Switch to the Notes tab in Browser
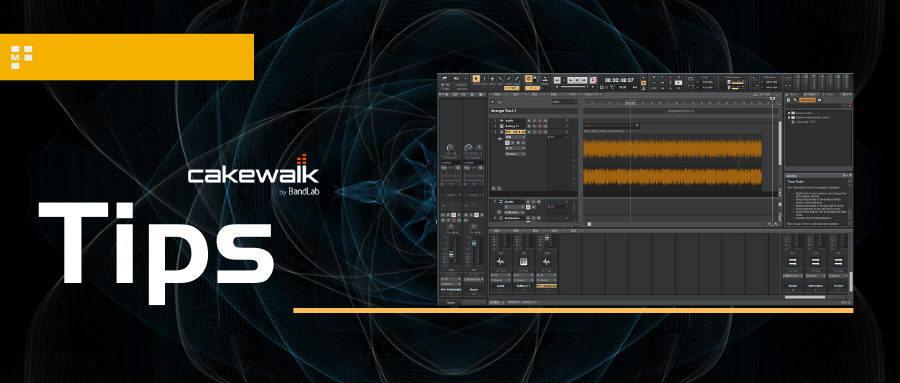Screen dimensions: 900x383 [x=829, y=95]
